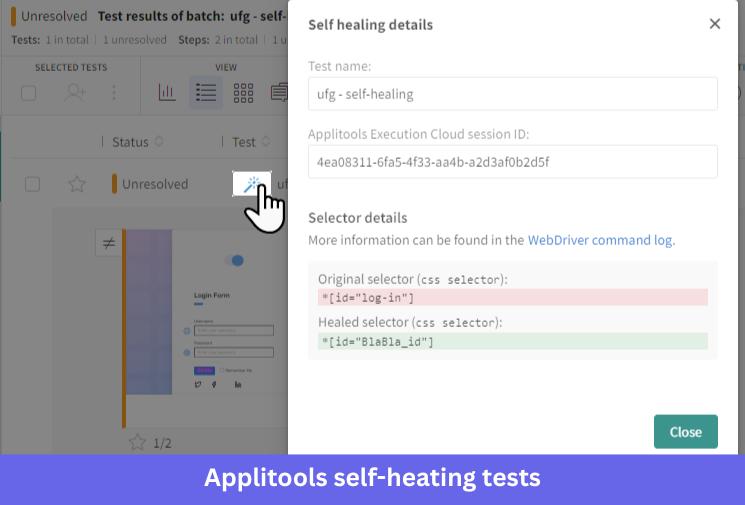
Task: Sort by the Test column
Action: click(x=251, y=142)
